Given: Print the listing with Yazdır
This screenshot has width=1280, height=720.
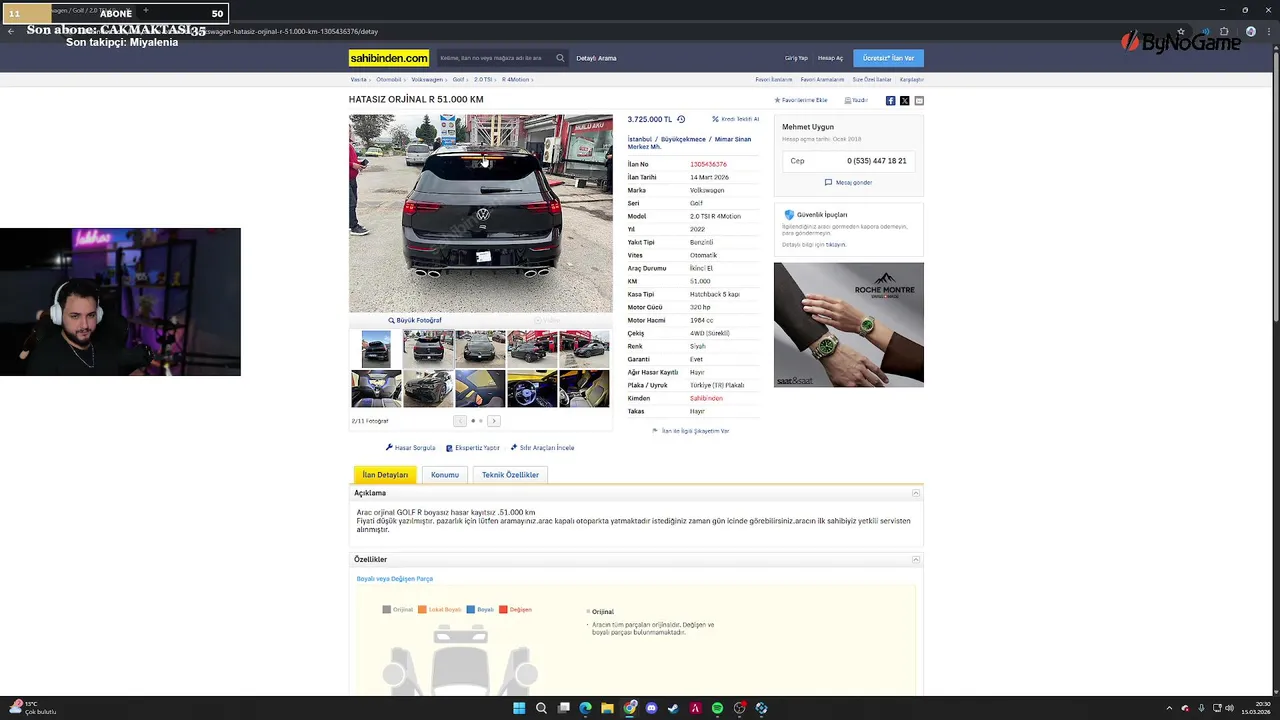Looking at the screenshot, I should tap(856, 100).
